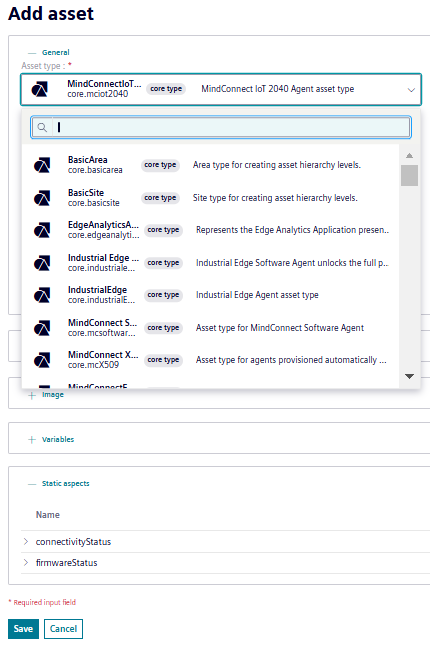Click the EdgeAnalytics asset type icon
The height and width of the screenshot is (645, 430).
tap(42, 230)
